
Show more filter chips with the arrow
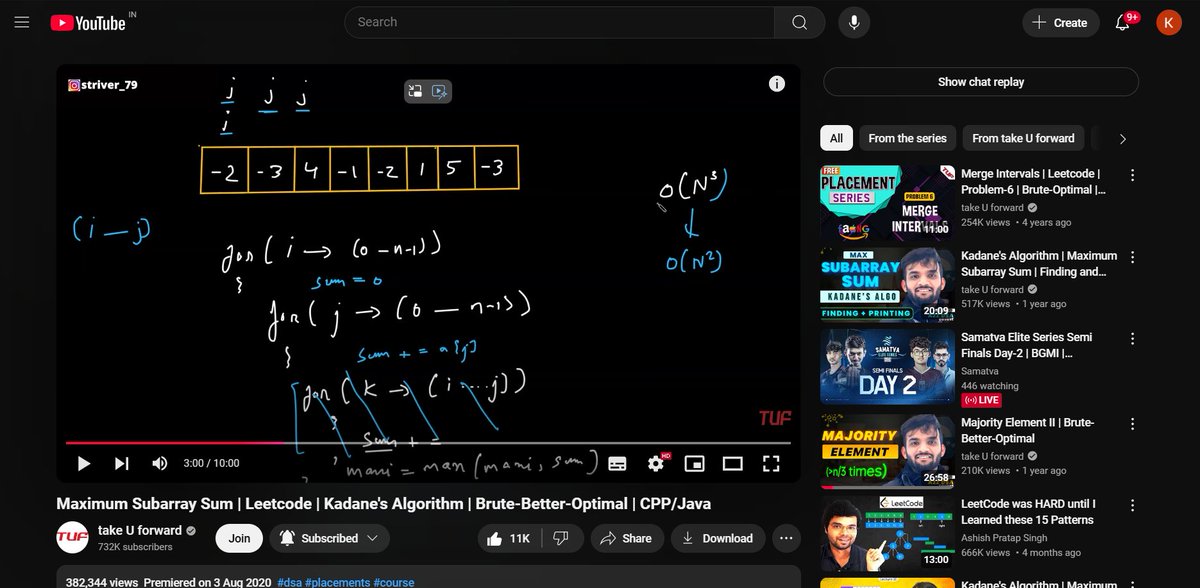(1122, 138)
